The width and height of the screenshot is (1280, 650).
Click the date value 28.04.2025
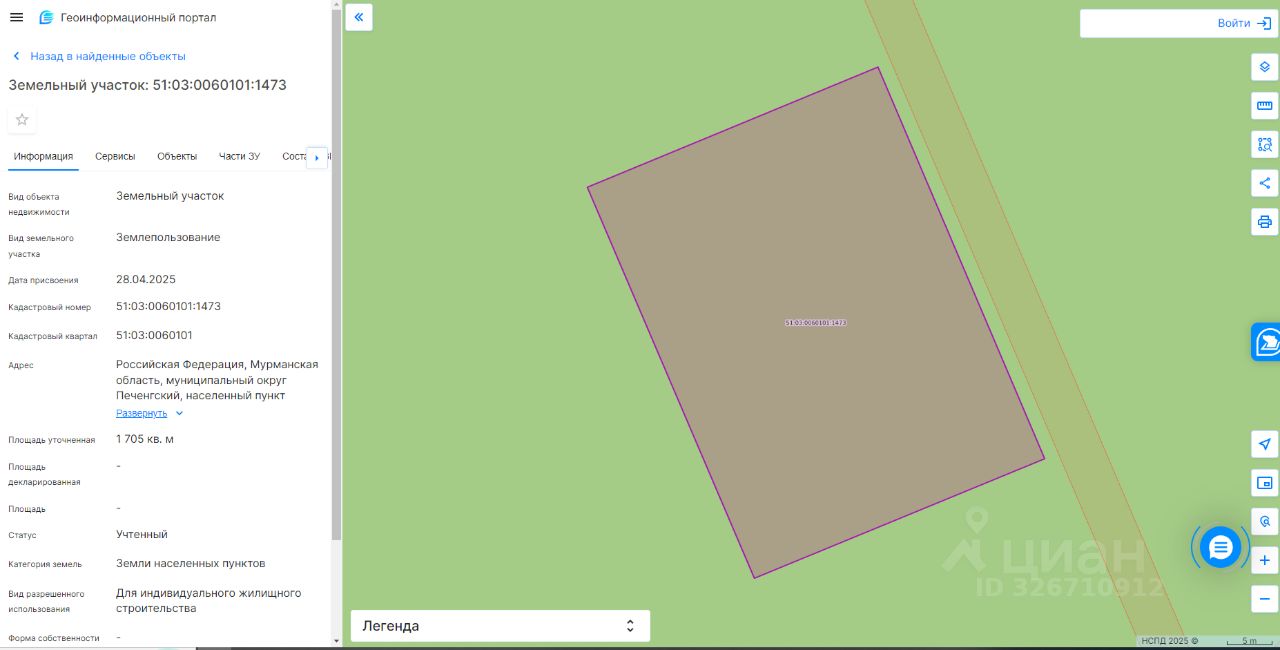point(146,279)
